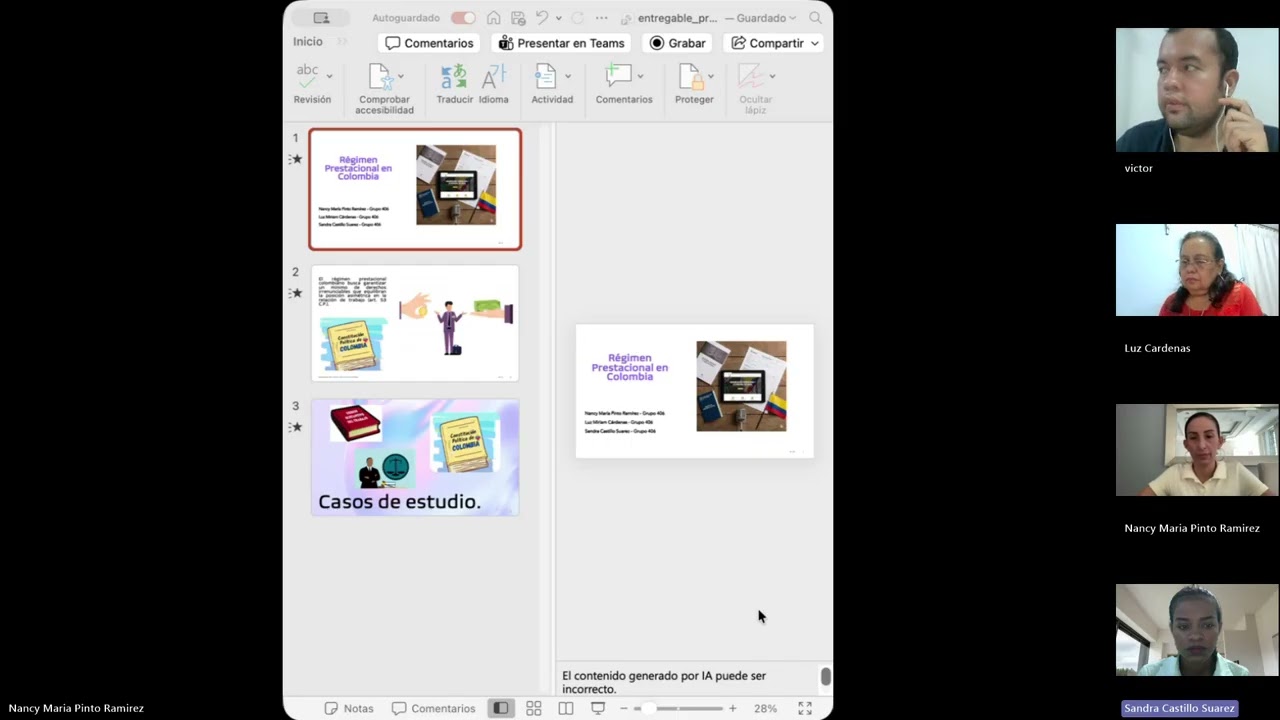Image resolution: width=1280 pixels, height=720 pixels.
Task: Select victor's video tile
Action: (x=1197, y=90)
